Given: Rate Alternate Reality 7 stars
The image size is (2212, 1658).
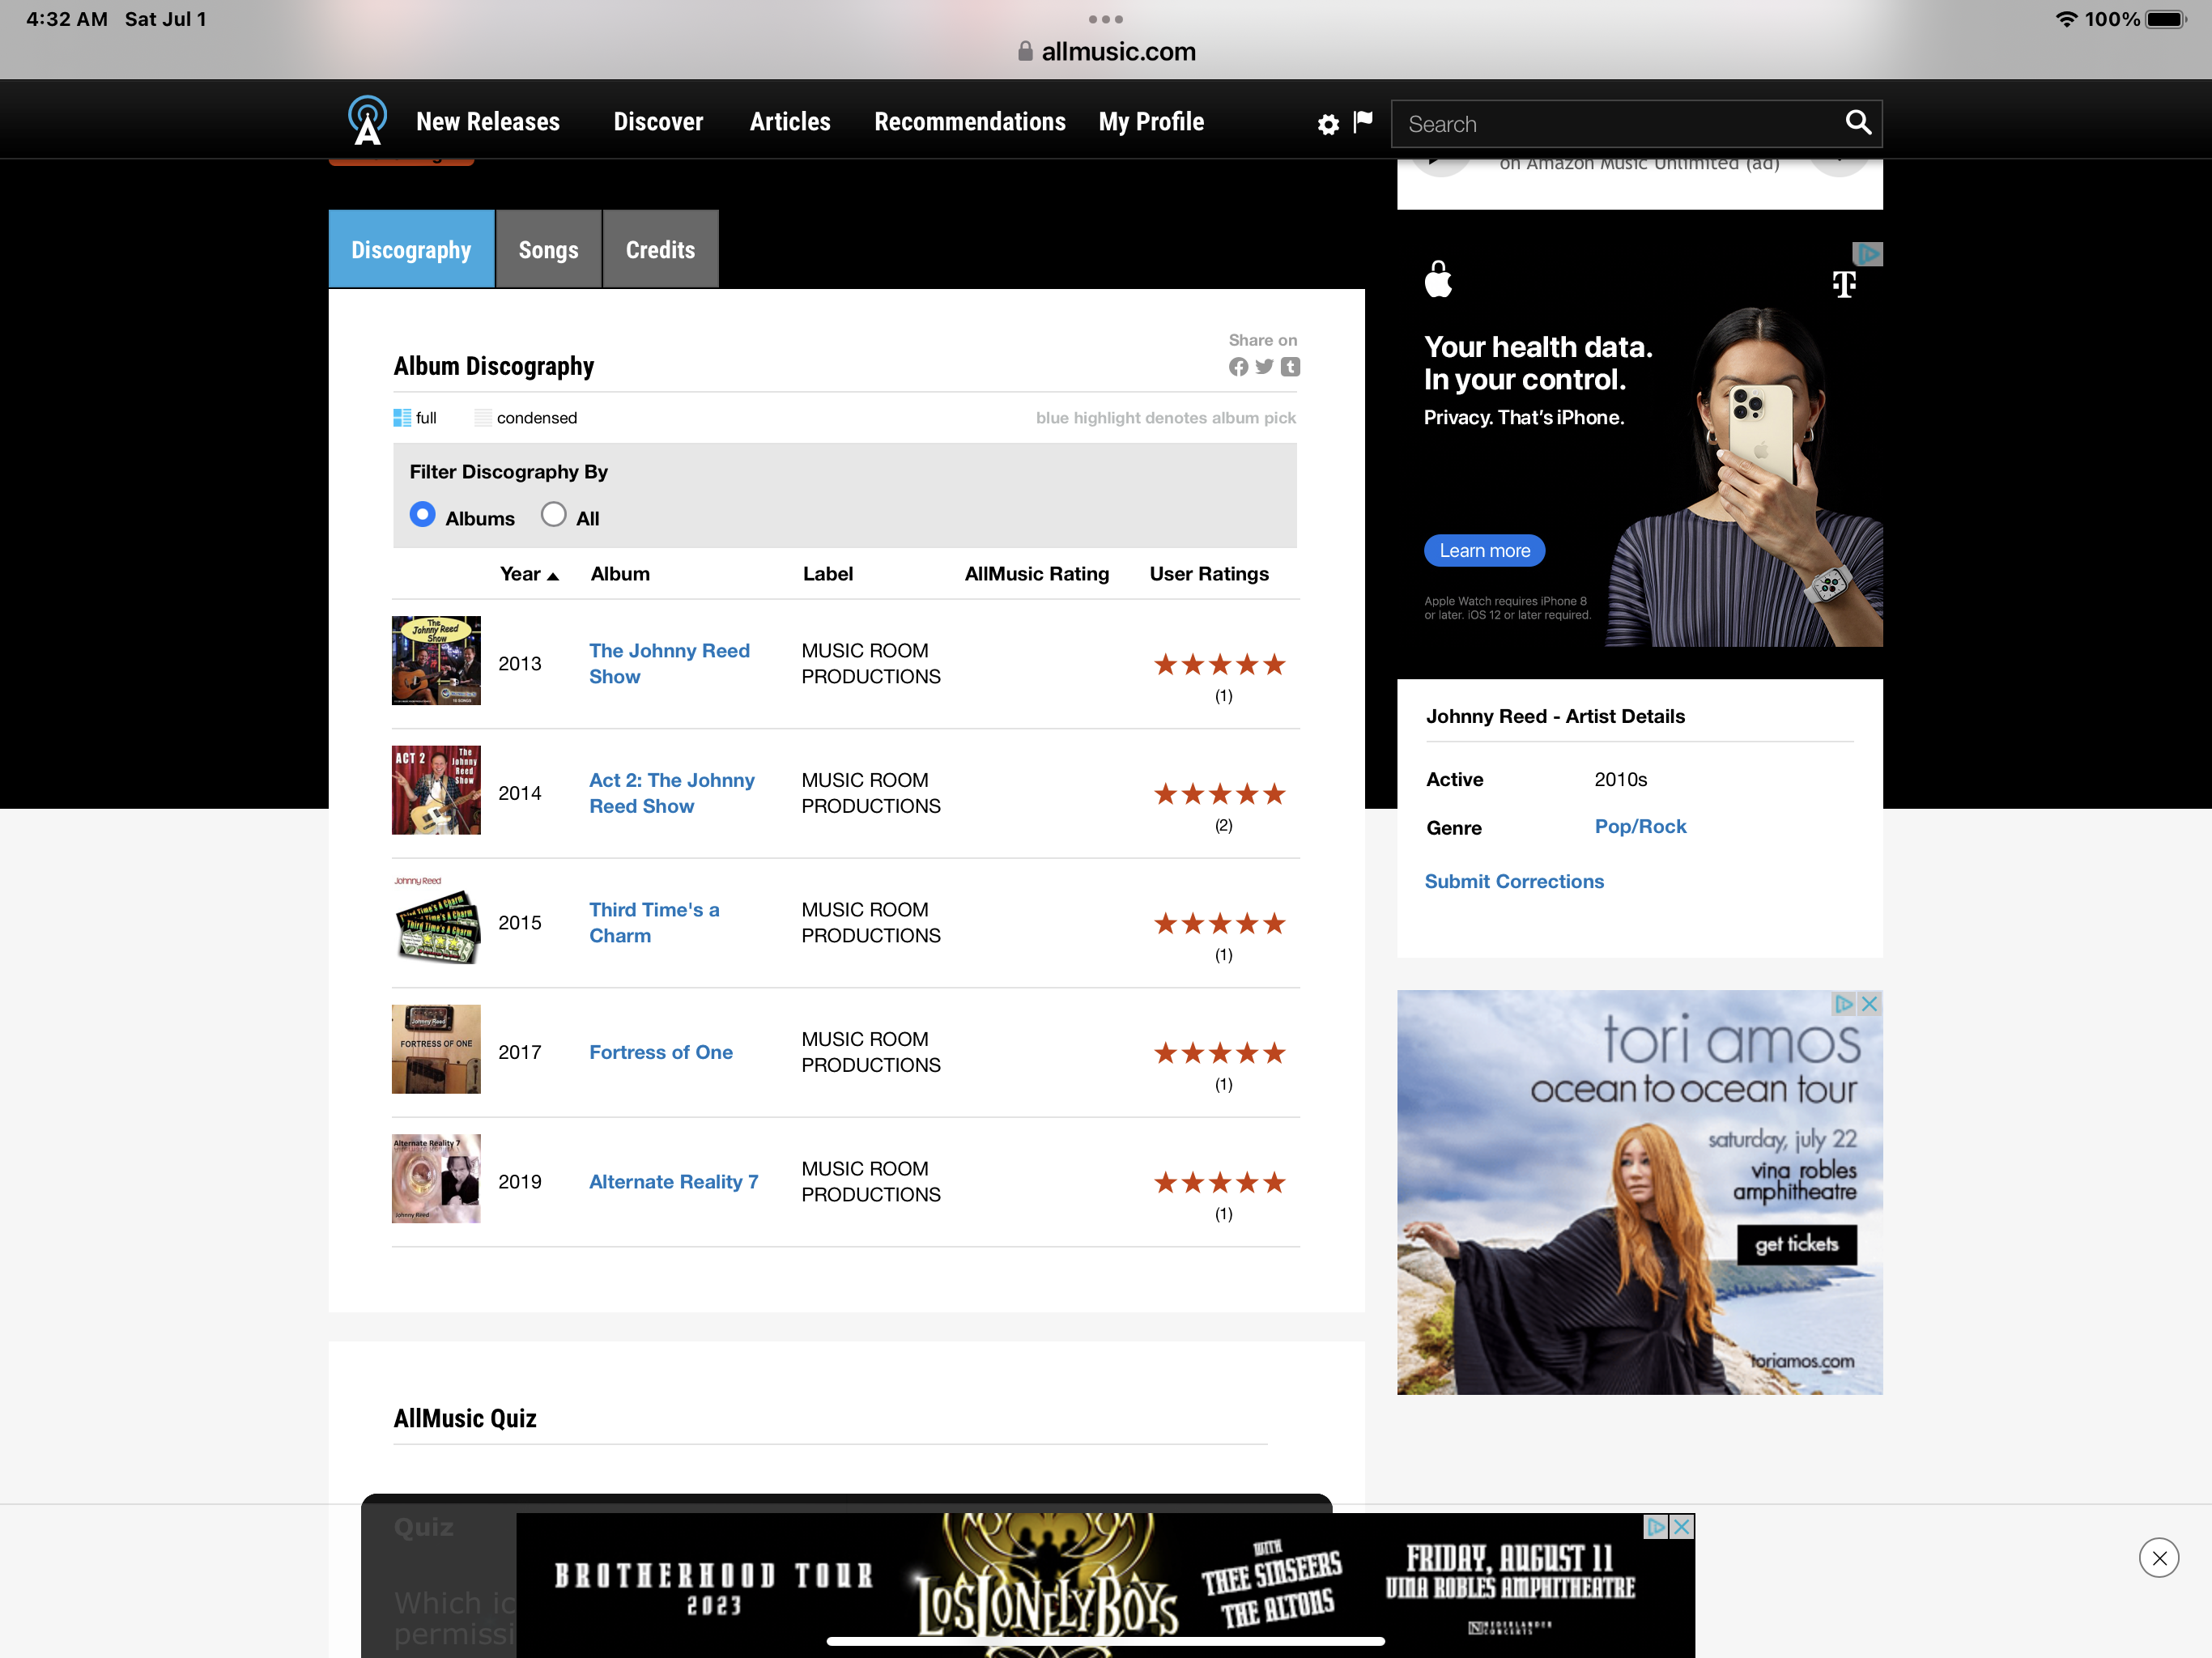Looking at the screenshot, I should (1219, 1183).
